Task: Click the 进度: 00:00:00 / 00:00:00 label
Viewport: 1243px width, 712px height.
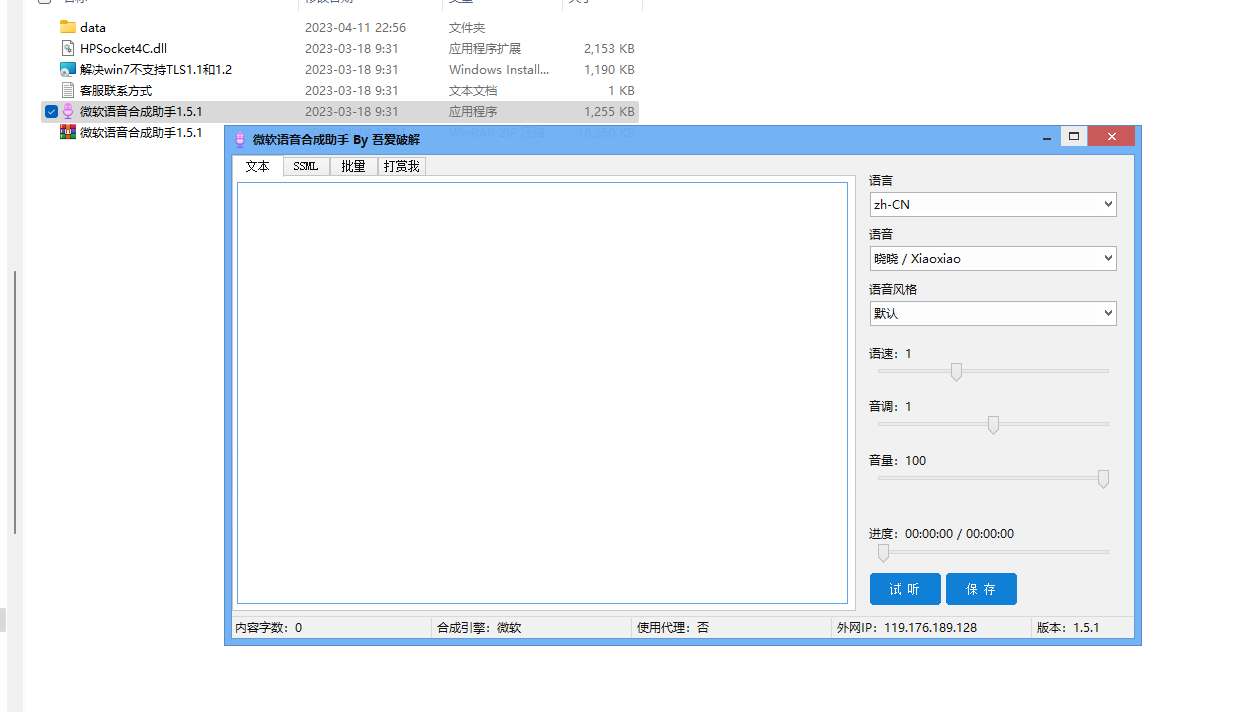Action: [941, 533]
